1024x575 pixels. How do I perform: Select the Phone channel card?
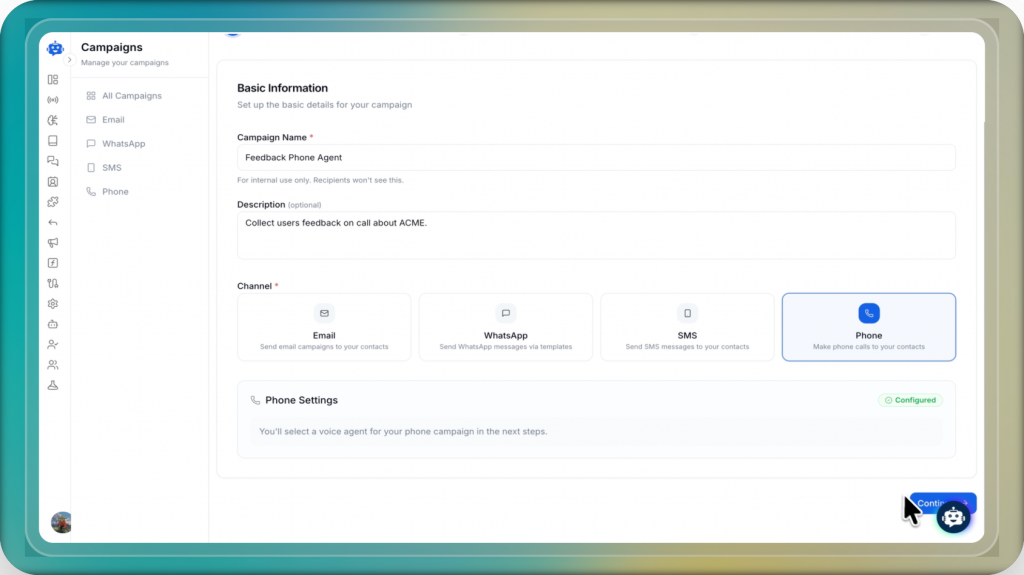click(x=868, y=326)
